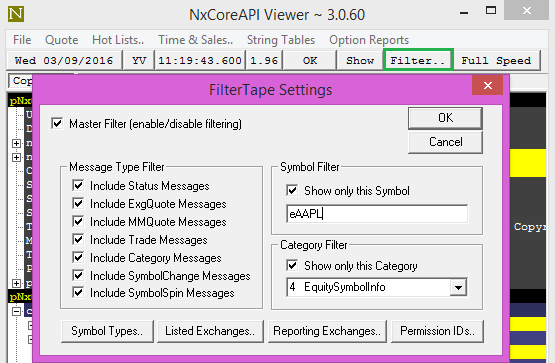Click Cancel in FilterTape Settings
Image resolution: width=555 pixels, height=363 pixels.
445,142
